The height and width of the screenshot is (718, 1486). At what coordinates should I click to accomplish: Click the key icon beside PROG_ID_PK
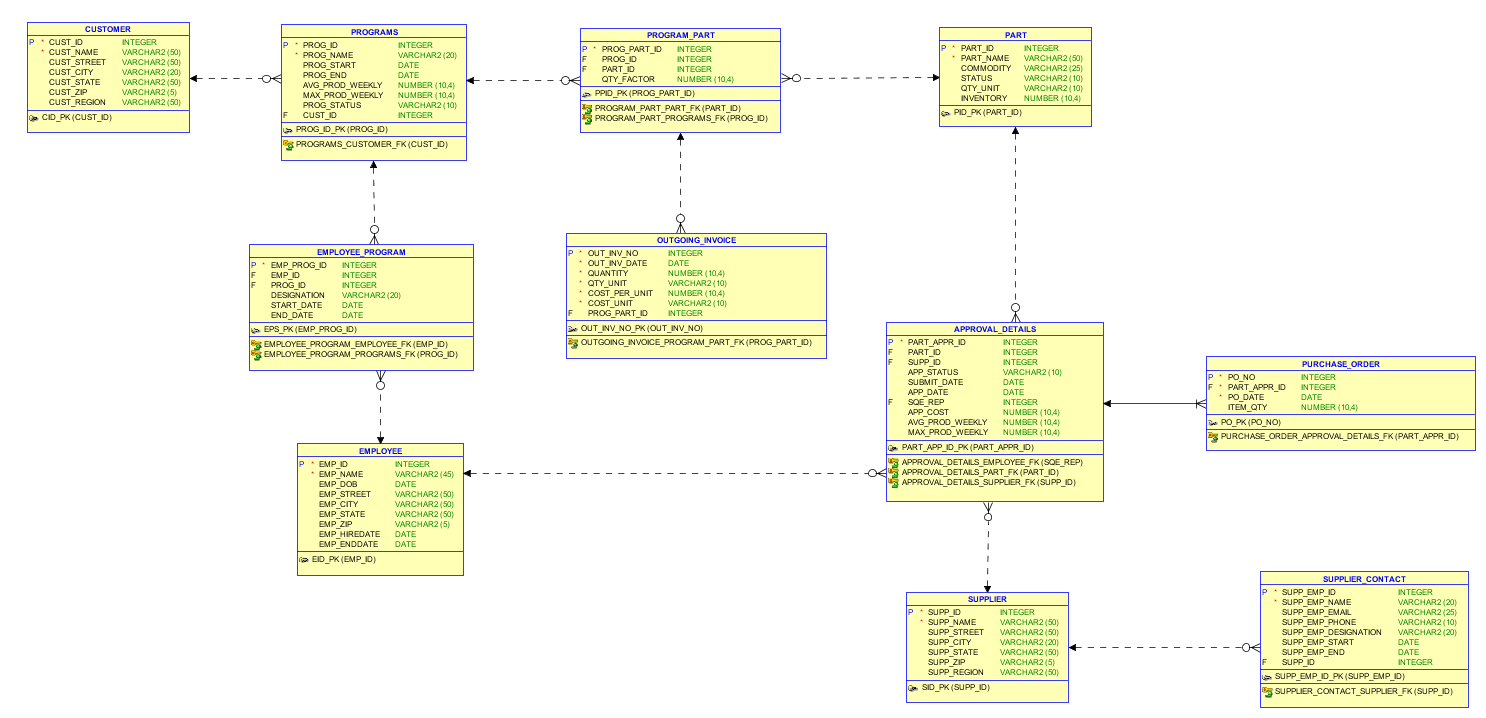click(289, 129)
